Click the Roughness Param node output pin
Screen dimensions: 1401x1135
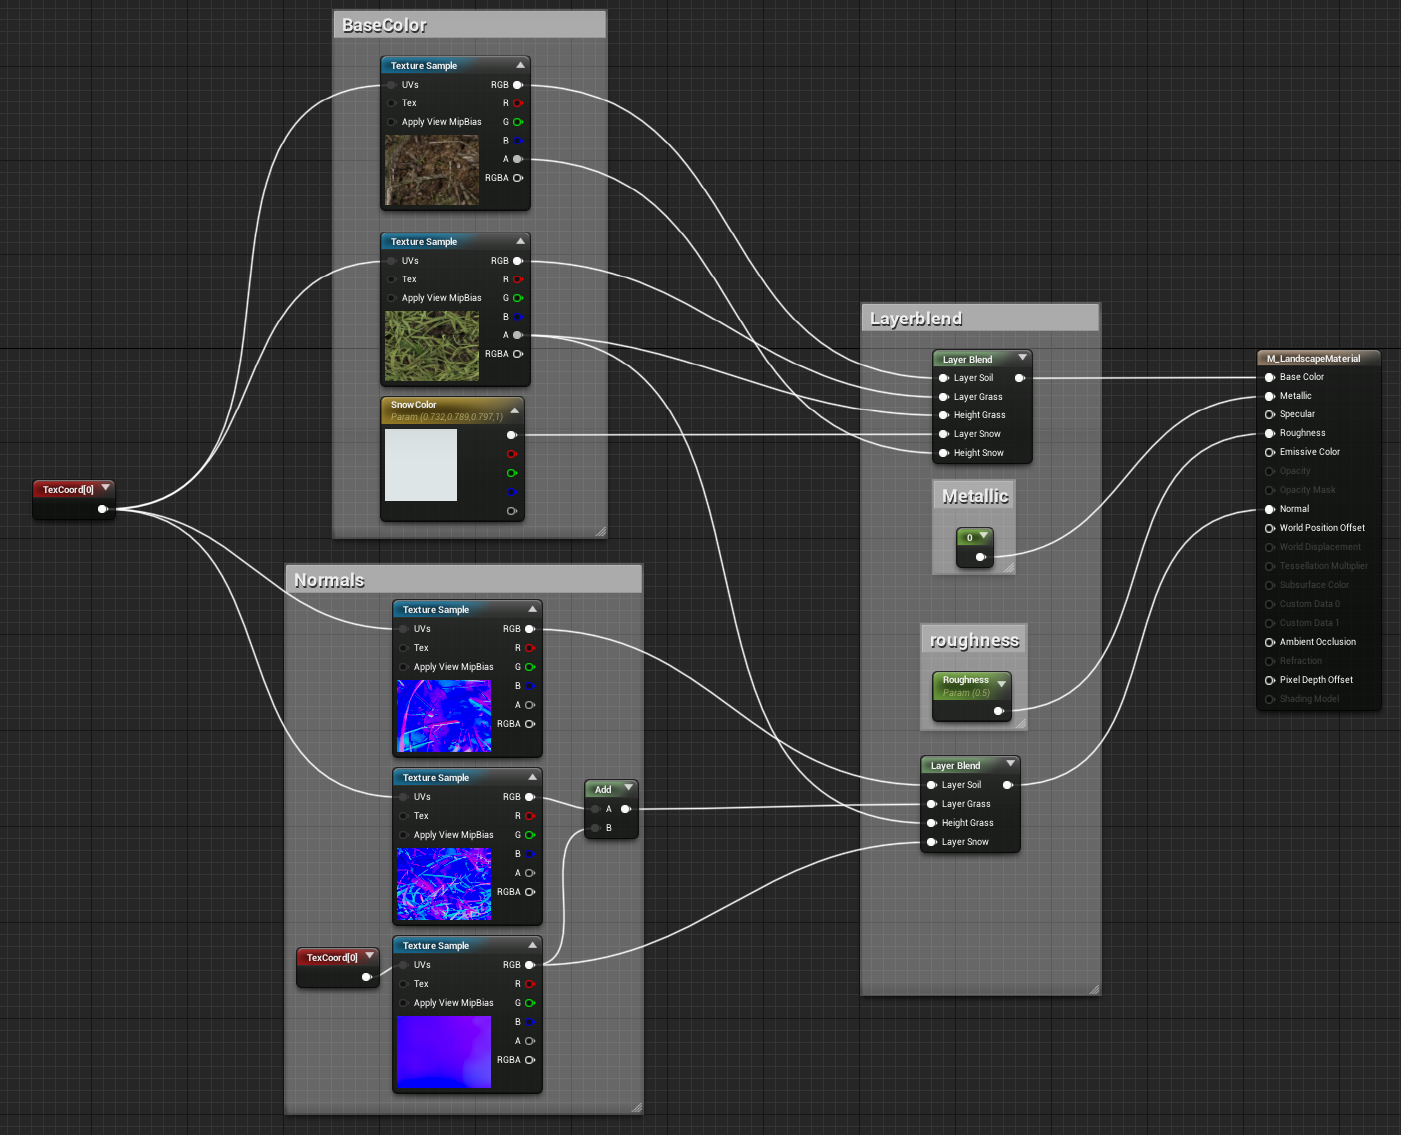tap(998, 711)
